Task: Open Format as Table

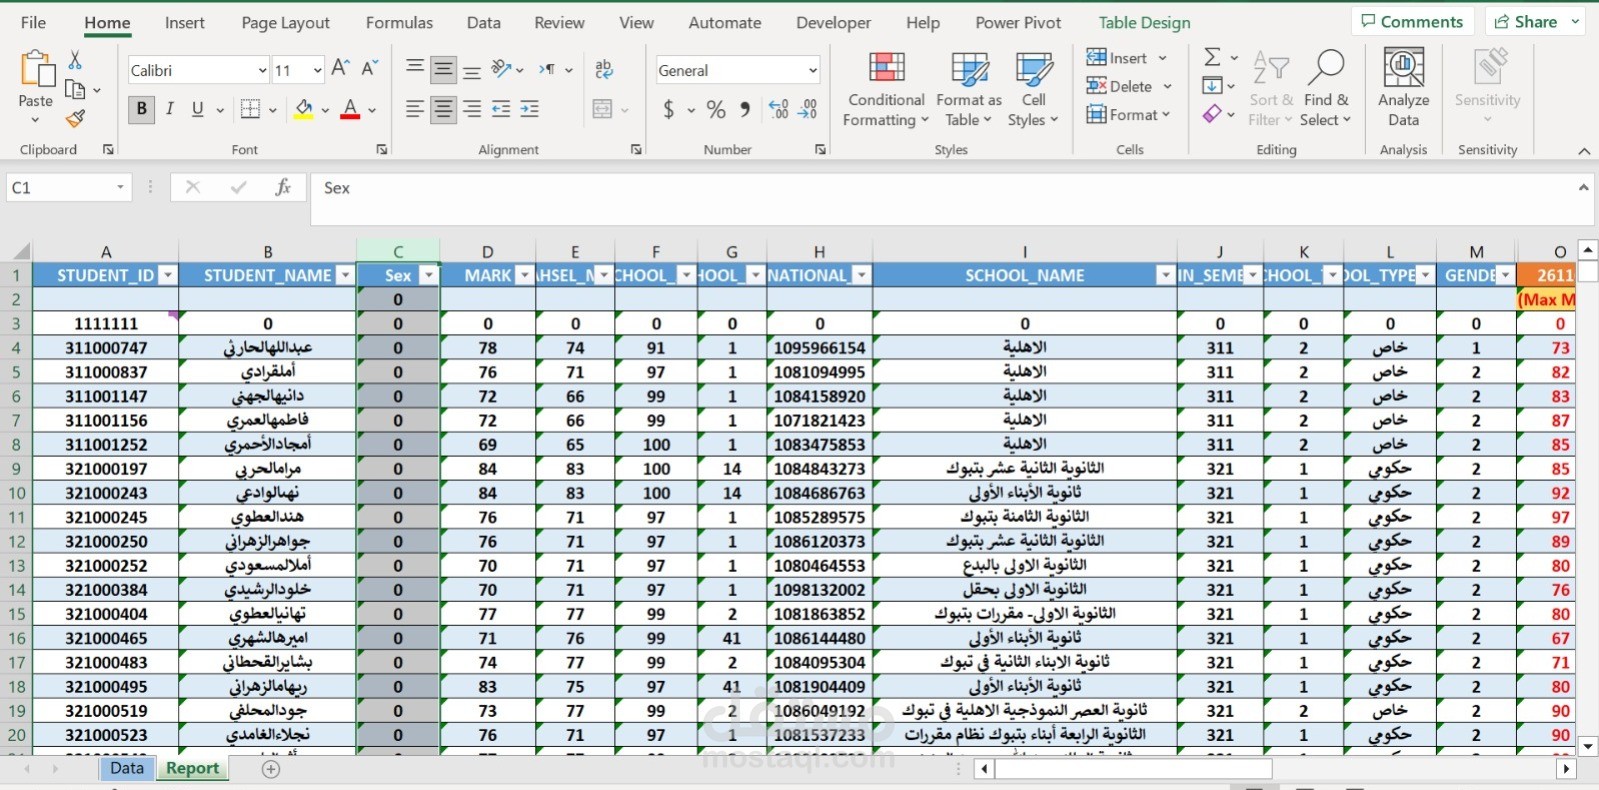Action: pyautogui.click(x=968, y=88)
